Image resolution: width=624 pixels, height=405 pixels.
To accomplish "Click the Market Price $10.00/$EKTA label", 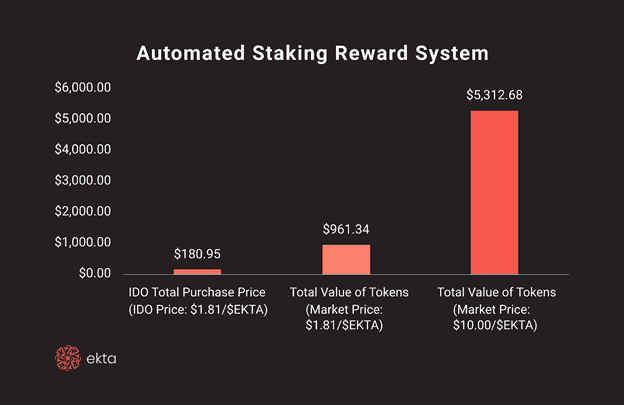I will pos(495,317).
